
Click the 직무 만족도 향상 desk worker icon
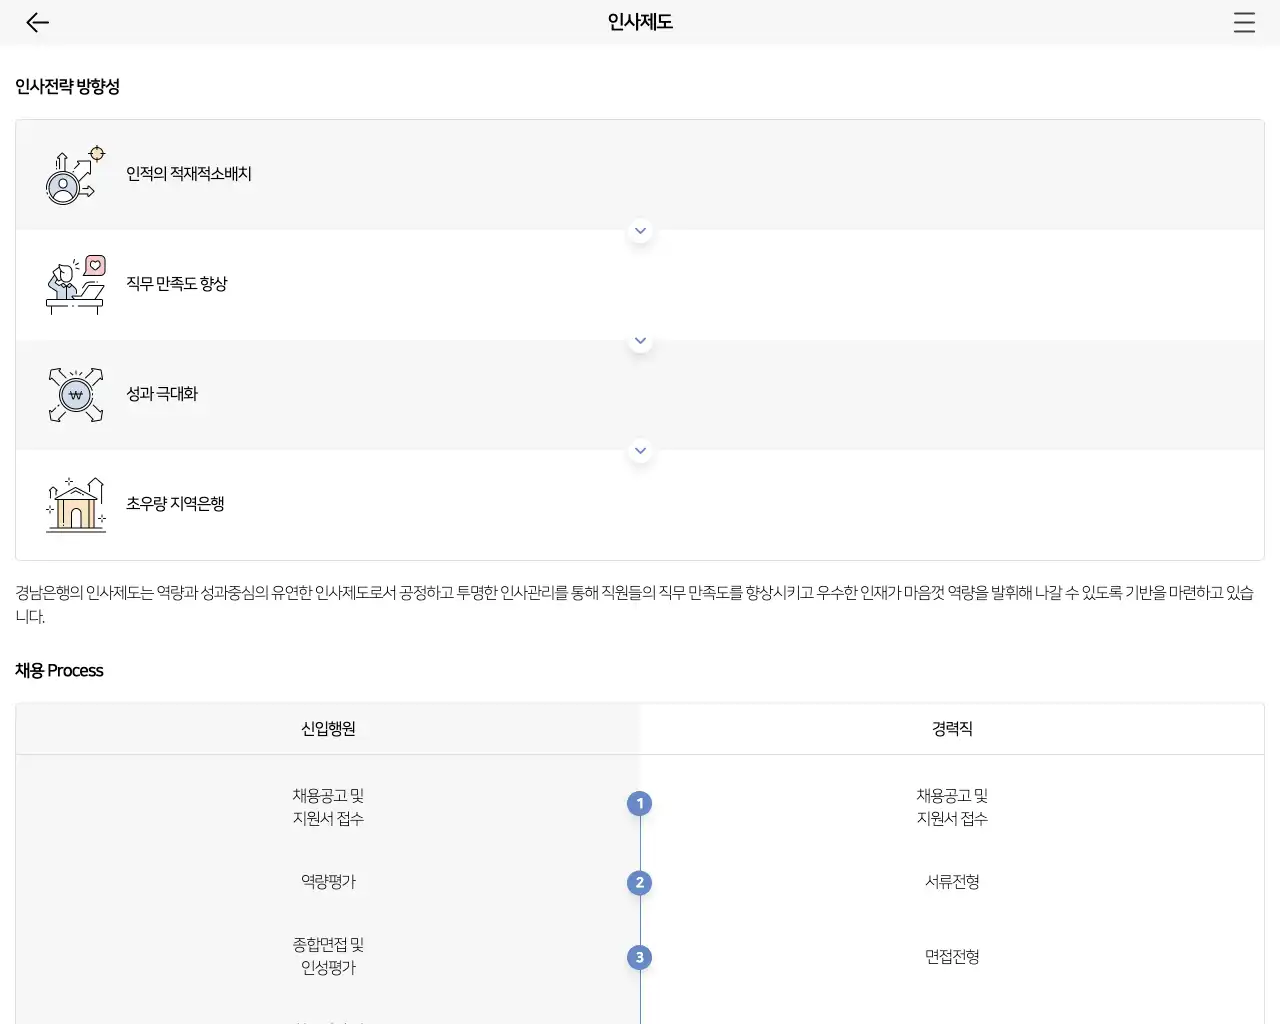pos(75,285)
